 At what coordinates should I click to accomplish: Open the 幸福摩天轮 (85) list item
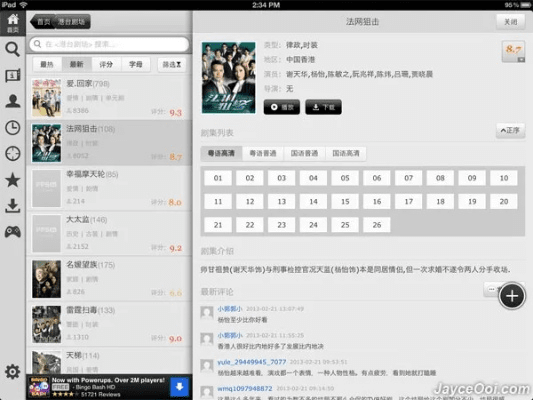point(109,188)
